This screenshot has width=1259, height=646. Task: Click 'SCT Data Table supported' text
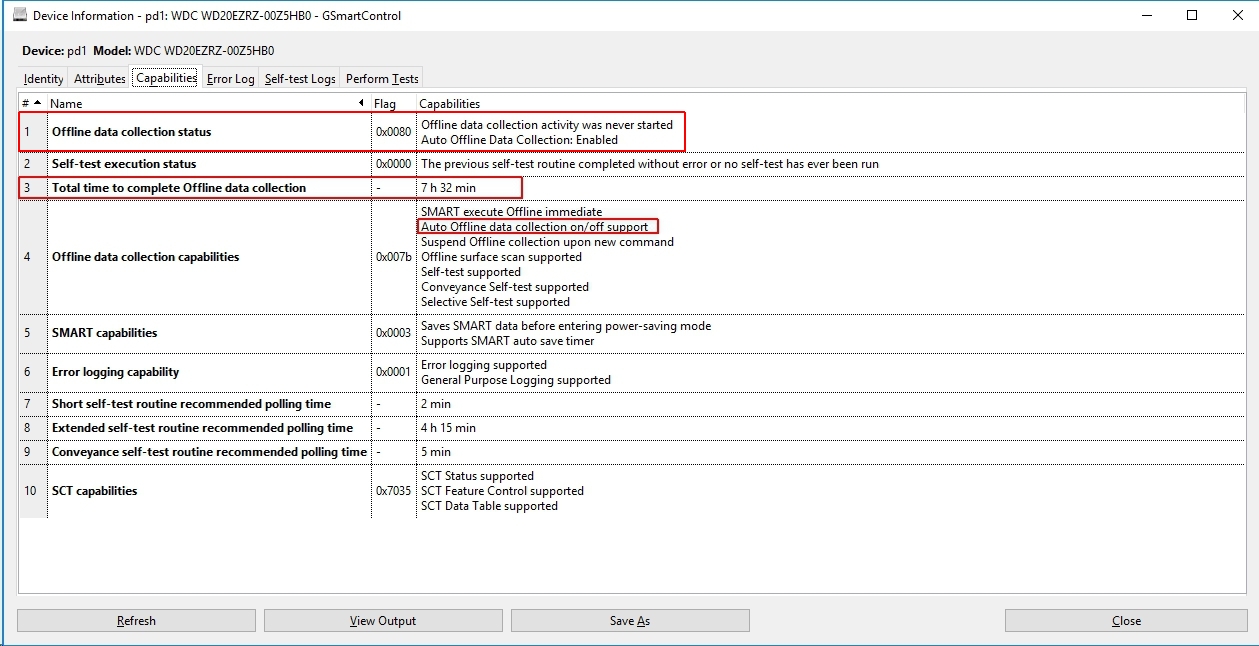point(489,506)
